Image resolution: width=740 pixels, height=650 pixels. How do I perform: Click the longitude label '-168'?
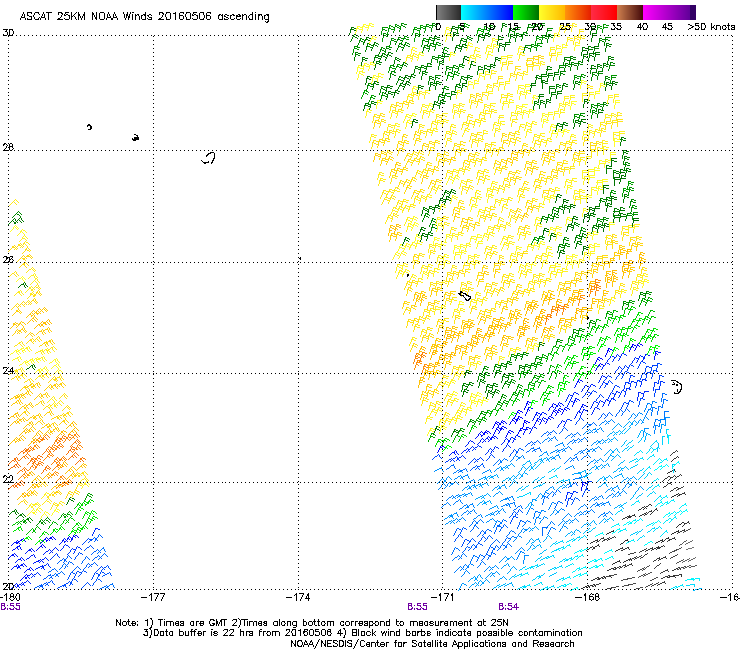[588, 597]
